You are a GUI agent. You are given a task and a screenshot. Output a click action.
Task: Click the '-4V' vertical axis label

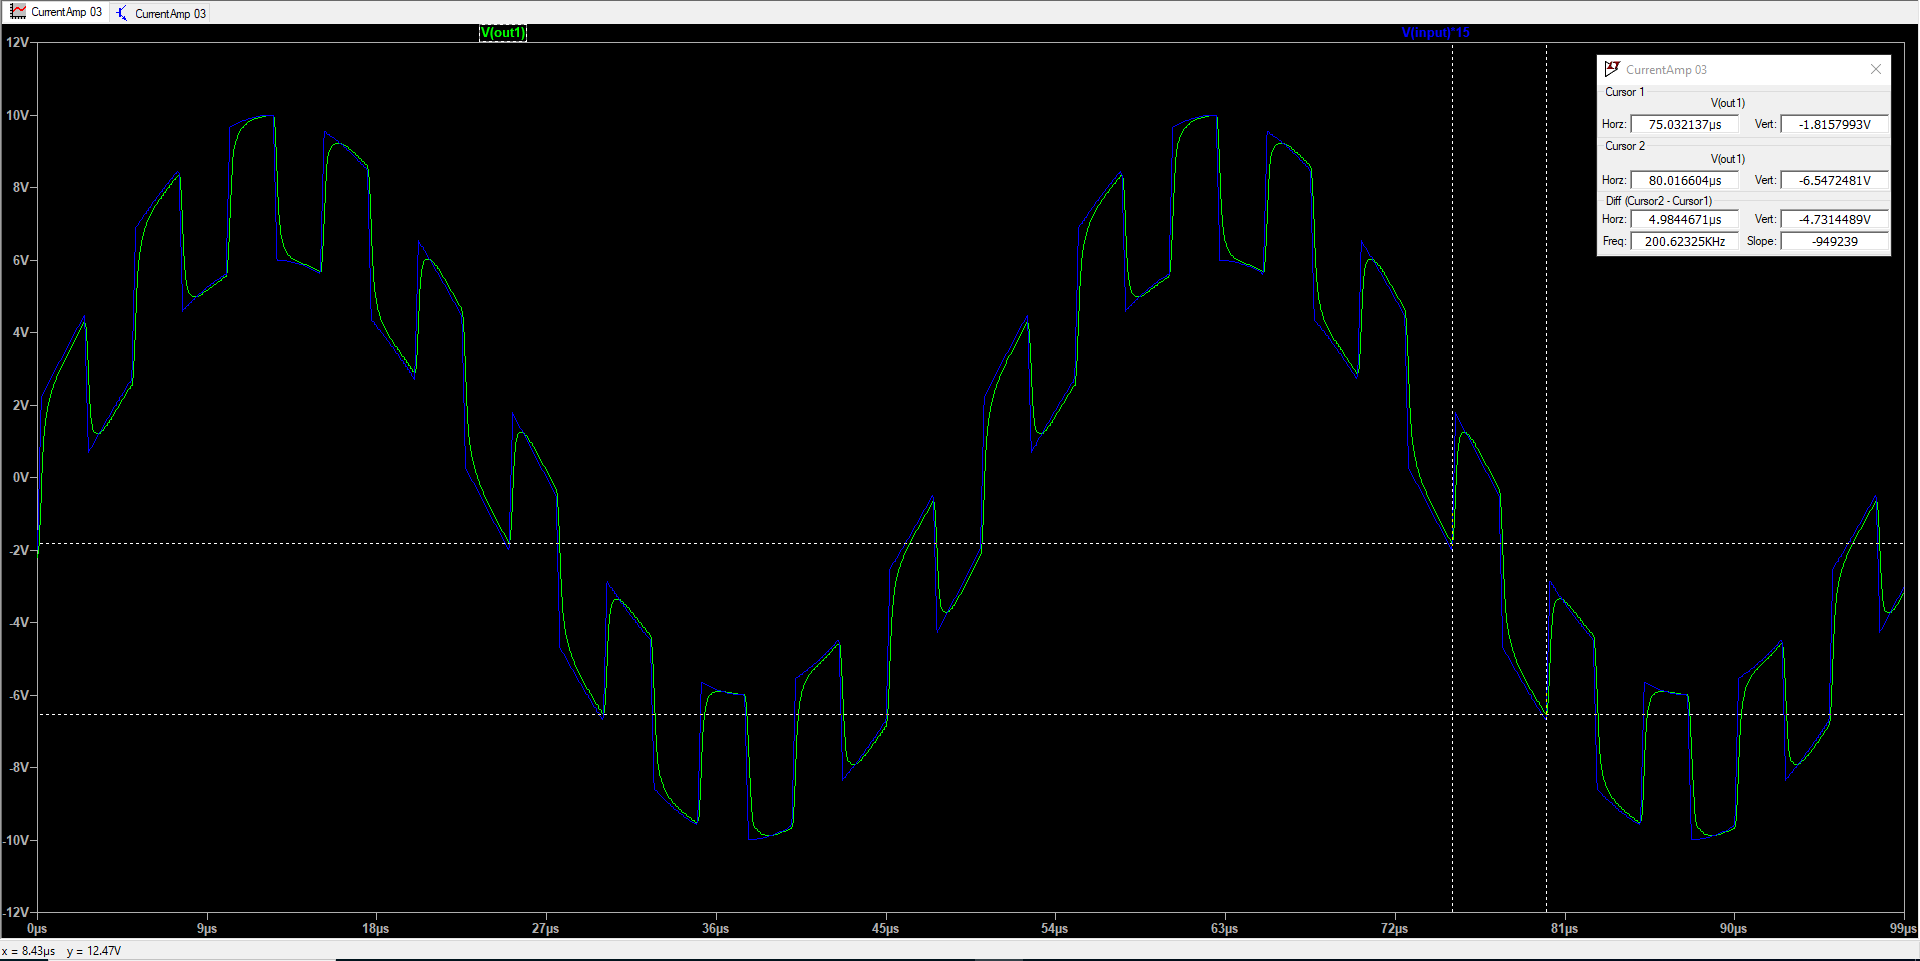(18, 622)
